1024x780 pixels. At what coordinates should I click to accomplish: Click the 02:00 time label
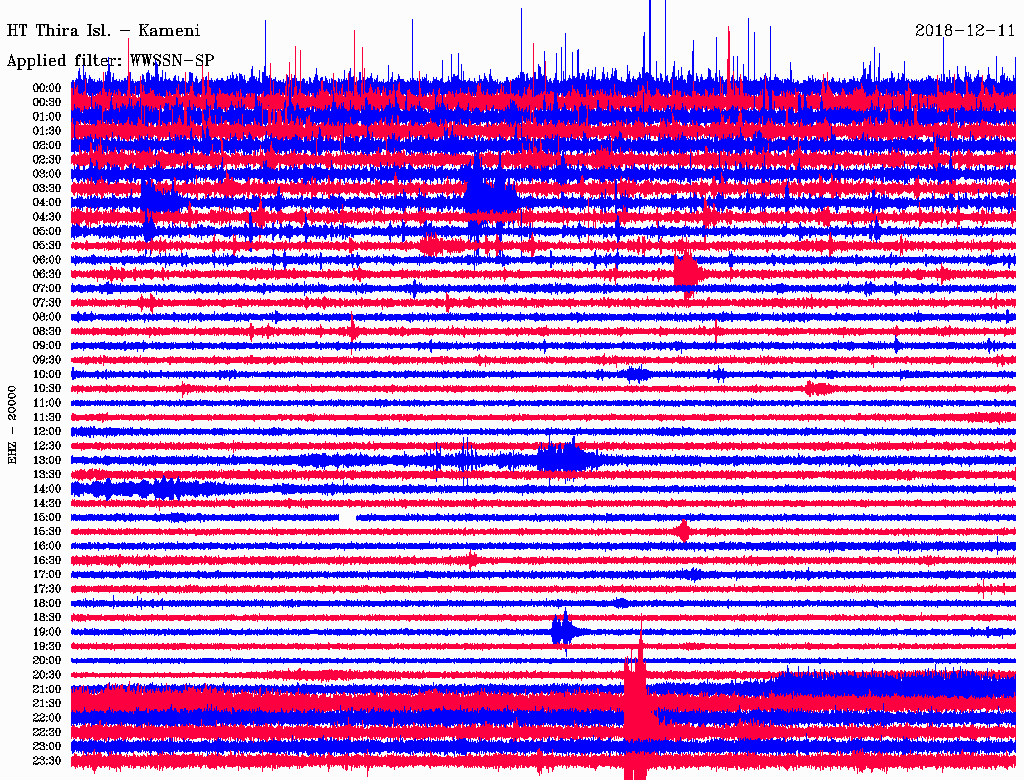click(x=47, y=145)
